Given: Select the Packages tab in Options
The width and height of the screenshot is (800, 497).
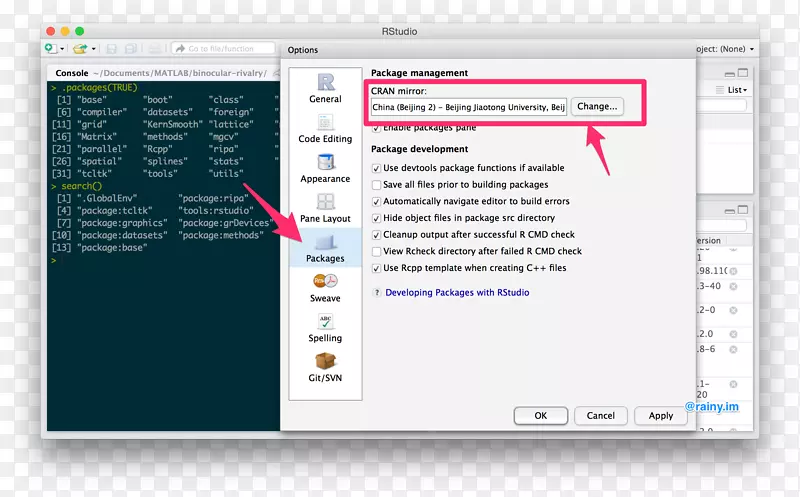Looking at the screenshot, I should [x=325, y=247].
